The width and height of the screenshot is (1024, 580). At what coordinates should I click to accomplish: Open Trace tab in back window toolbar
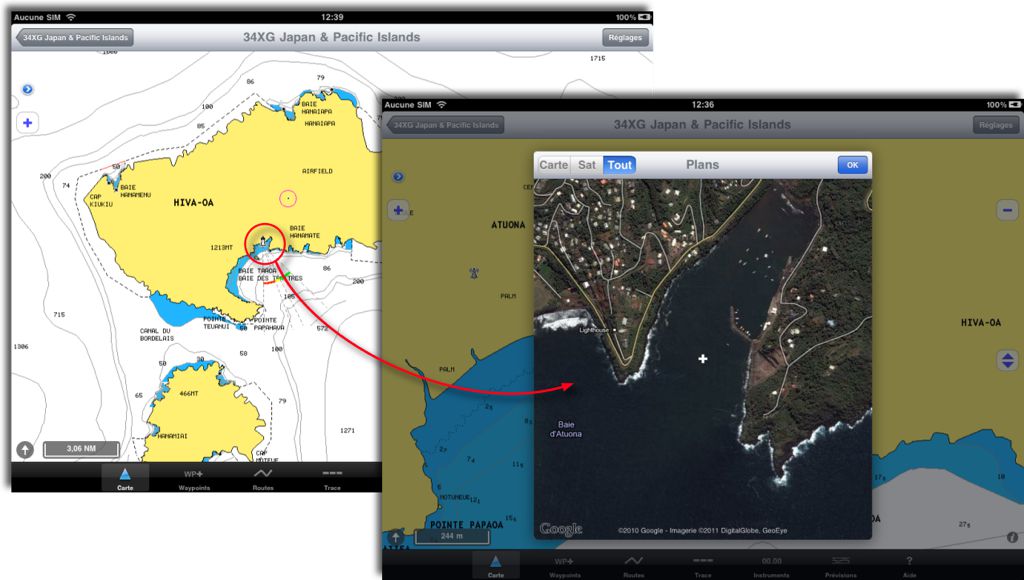[x=332, y=478]
